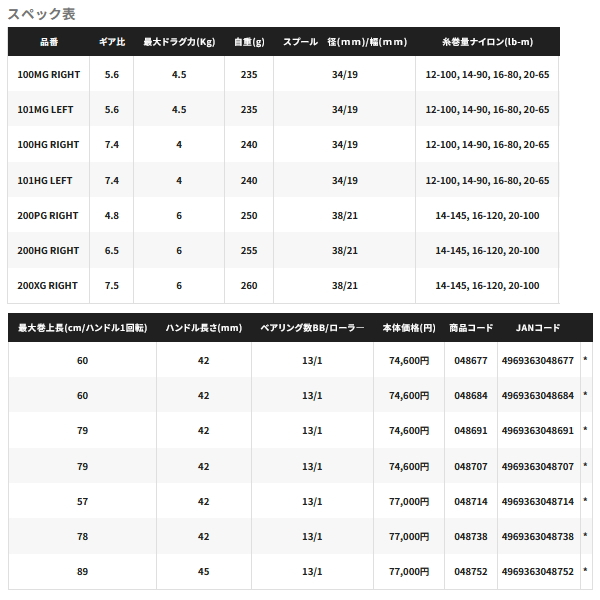The image size is (600, 600).
Task: Click the 本体価格(円) column header
Action: point(409,328)
